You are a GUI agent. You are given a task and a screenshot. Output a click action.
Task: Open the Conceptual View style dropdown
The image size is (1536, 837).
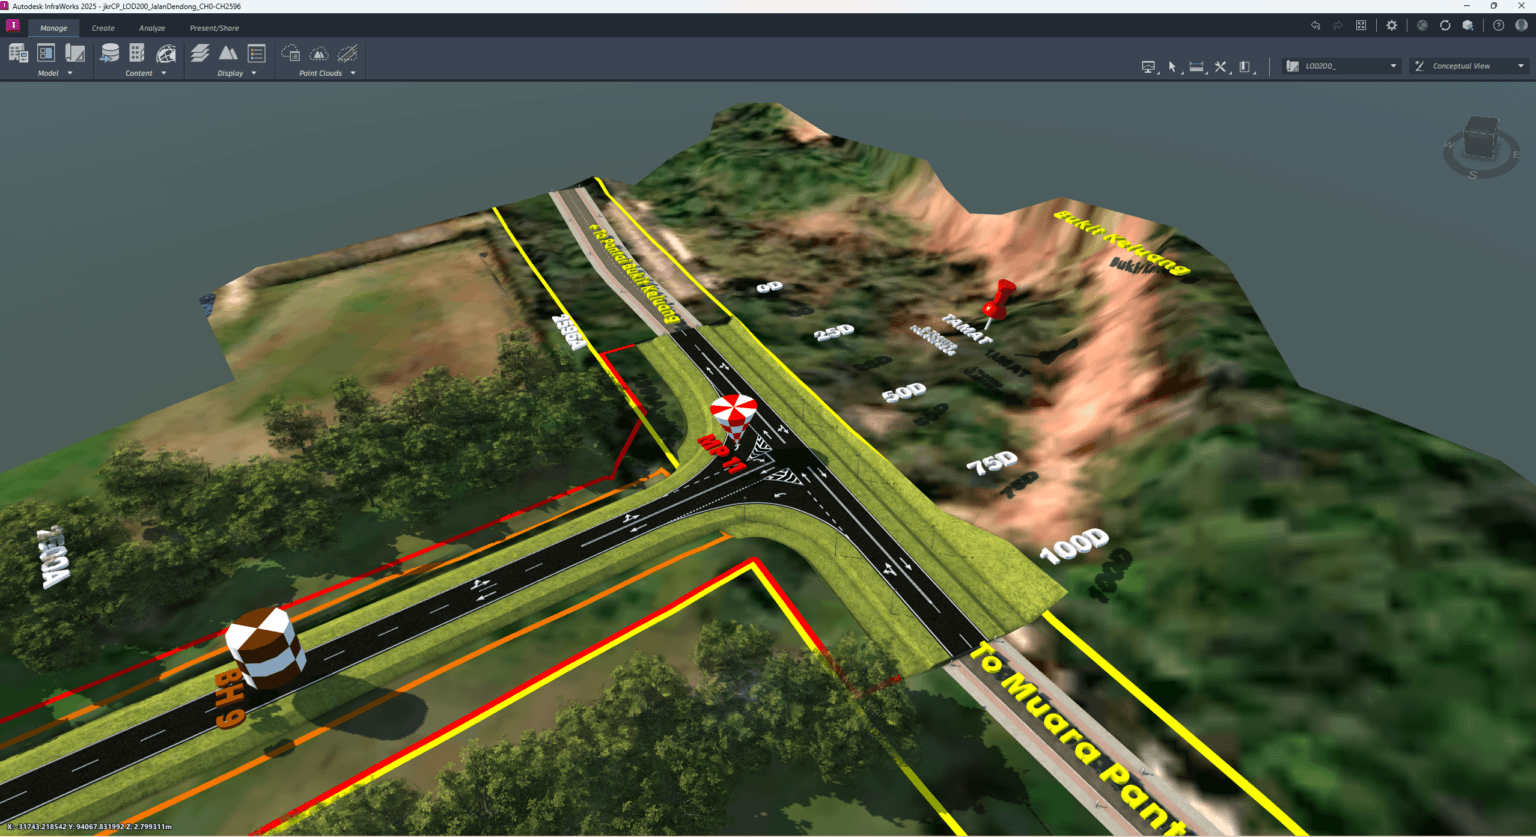click(1468, 66)
